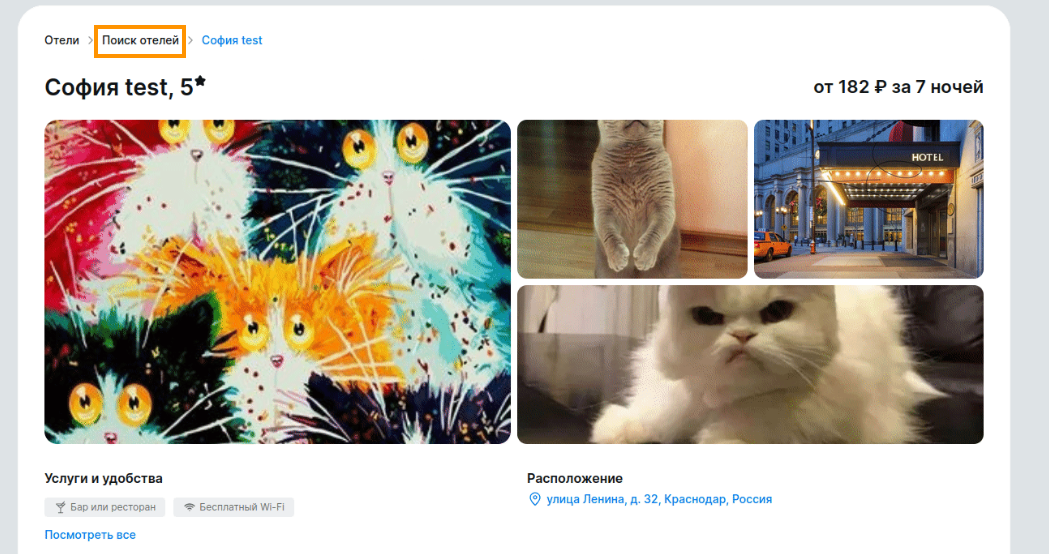
Task: Open the colorful painted cats photo
Action: click(278, 282)
